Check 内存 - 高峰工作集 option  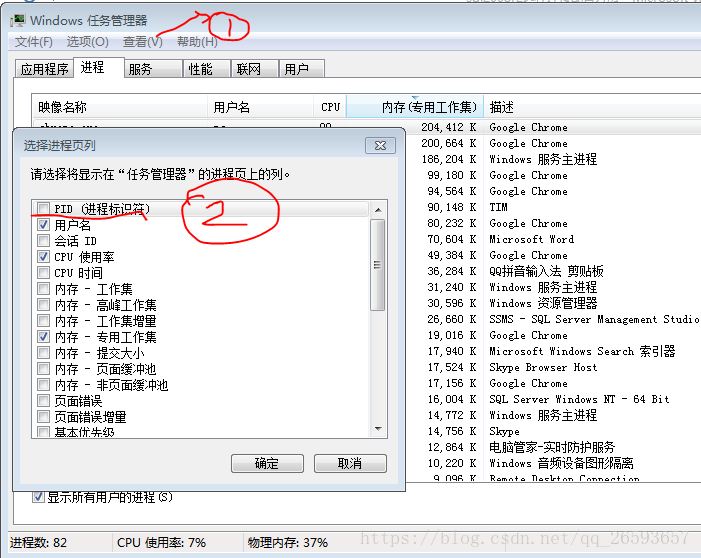(43, 304)
